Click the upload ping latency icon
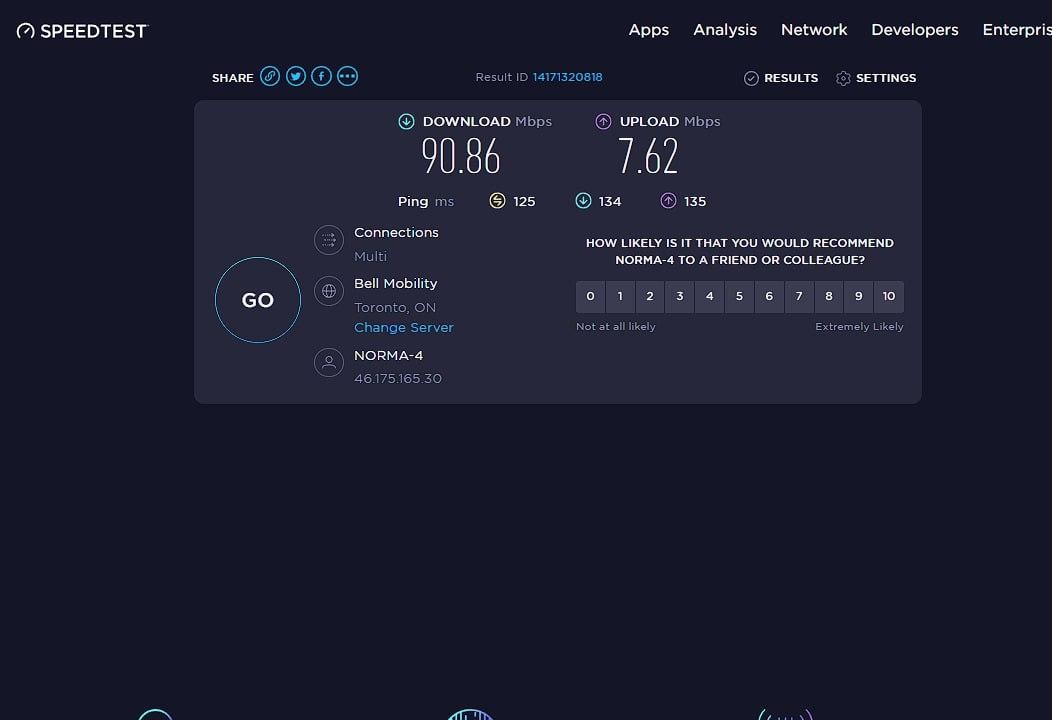The height and width of the screenshot is (720, 1052). (x=668, y=201)
